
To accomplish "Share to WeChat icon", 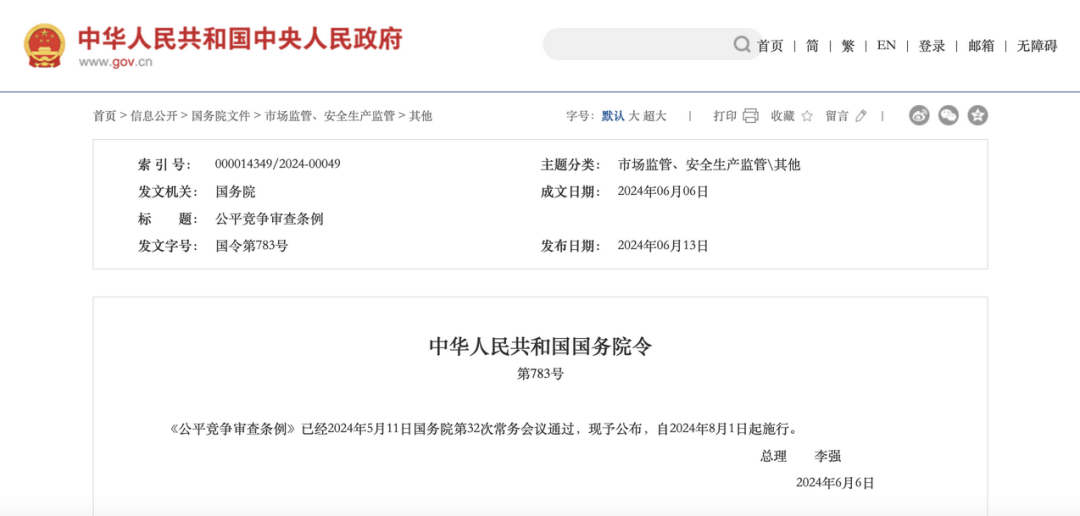I will click(x=948, y=115).
